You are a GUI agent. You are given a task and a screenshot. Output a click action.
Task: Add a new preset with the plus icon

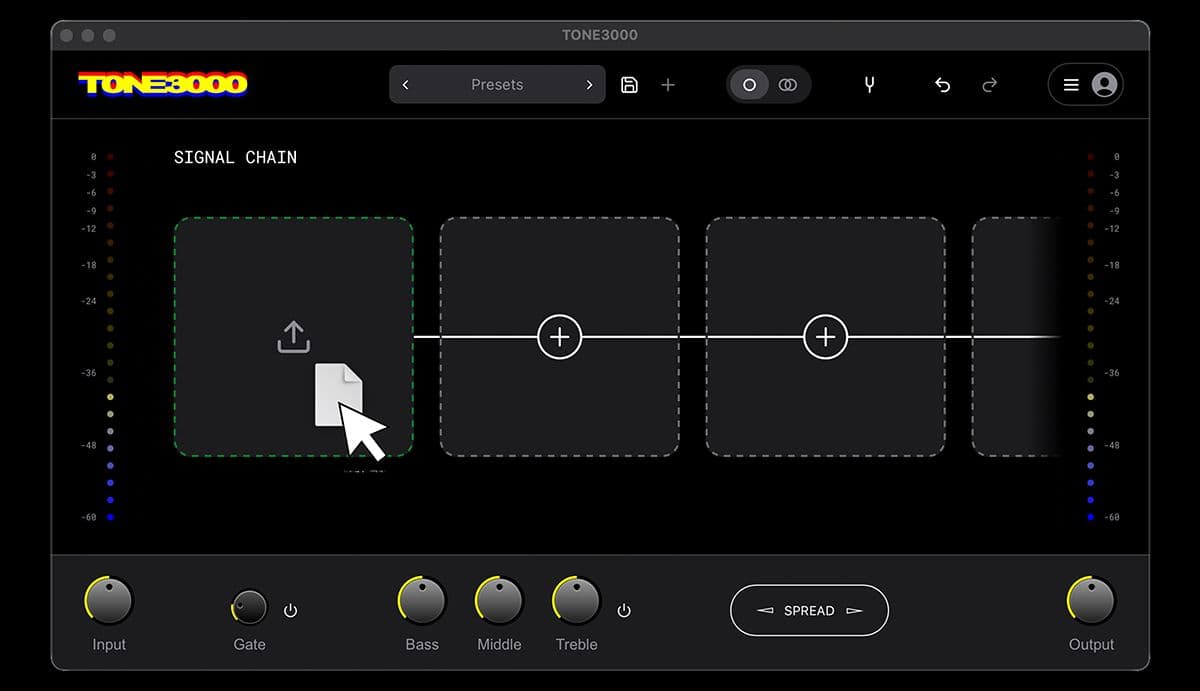[x=668, y=85]
